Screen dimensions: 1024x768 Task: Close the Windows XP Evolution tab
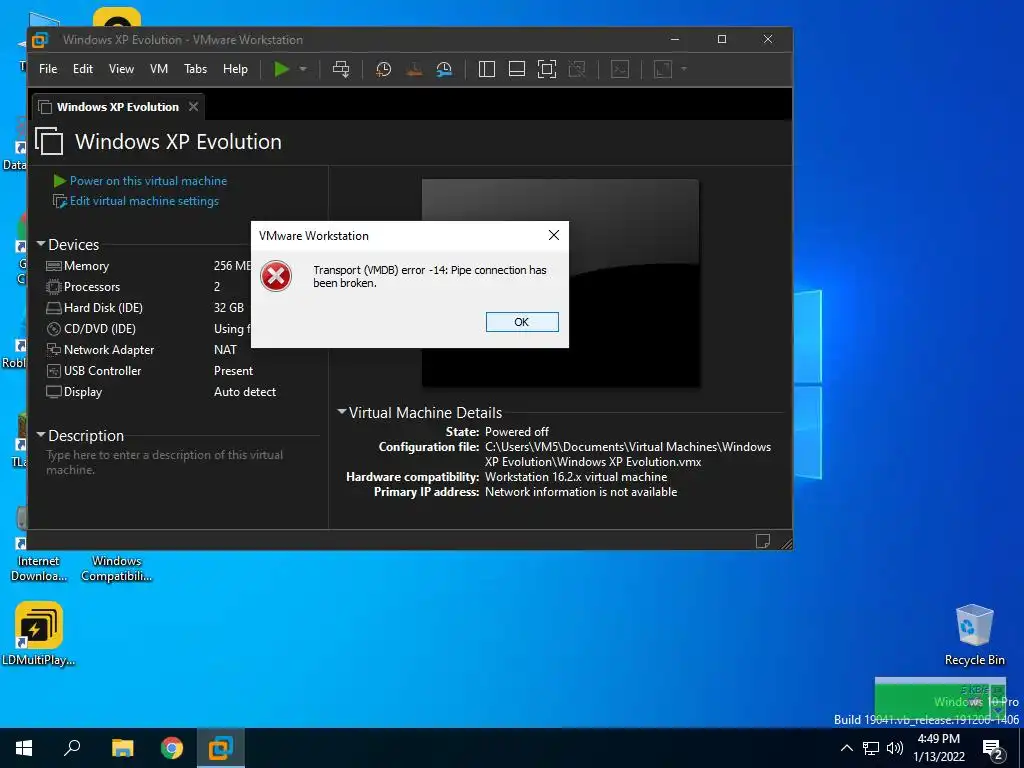[193, 106]
